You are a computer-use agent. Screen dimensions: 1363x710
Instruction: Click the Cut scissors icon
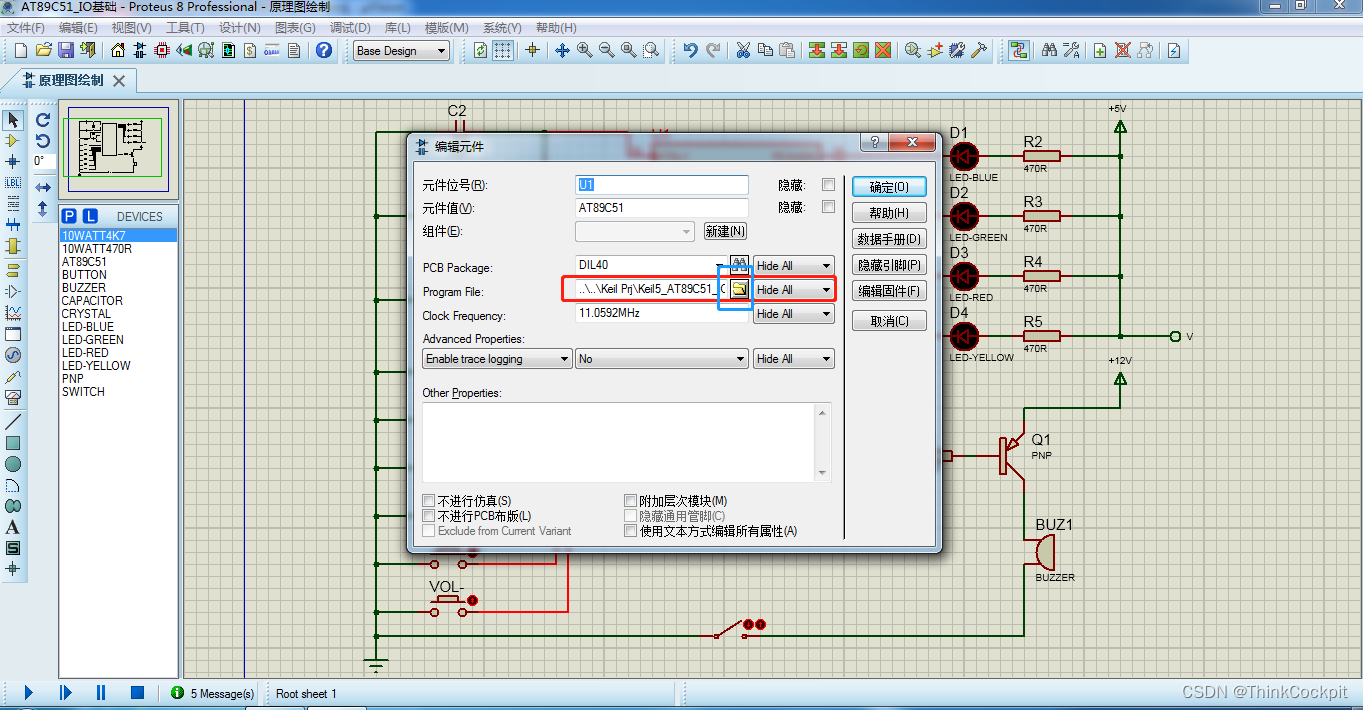(x=743, y=50)
